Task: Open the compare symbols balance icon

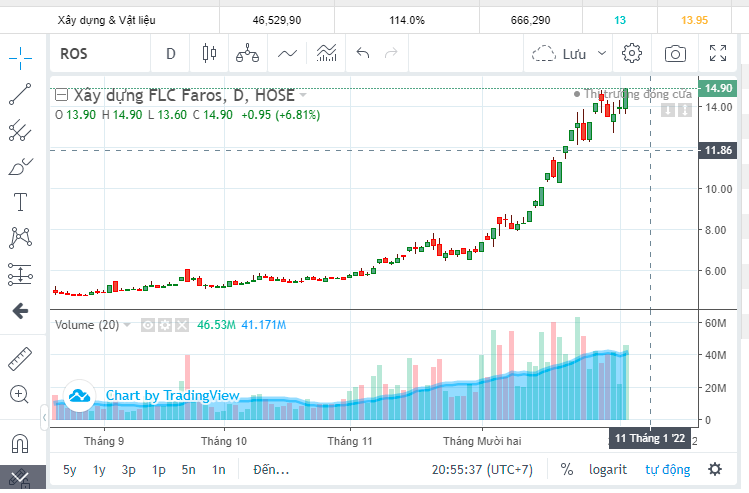Action: pos(247,54)
